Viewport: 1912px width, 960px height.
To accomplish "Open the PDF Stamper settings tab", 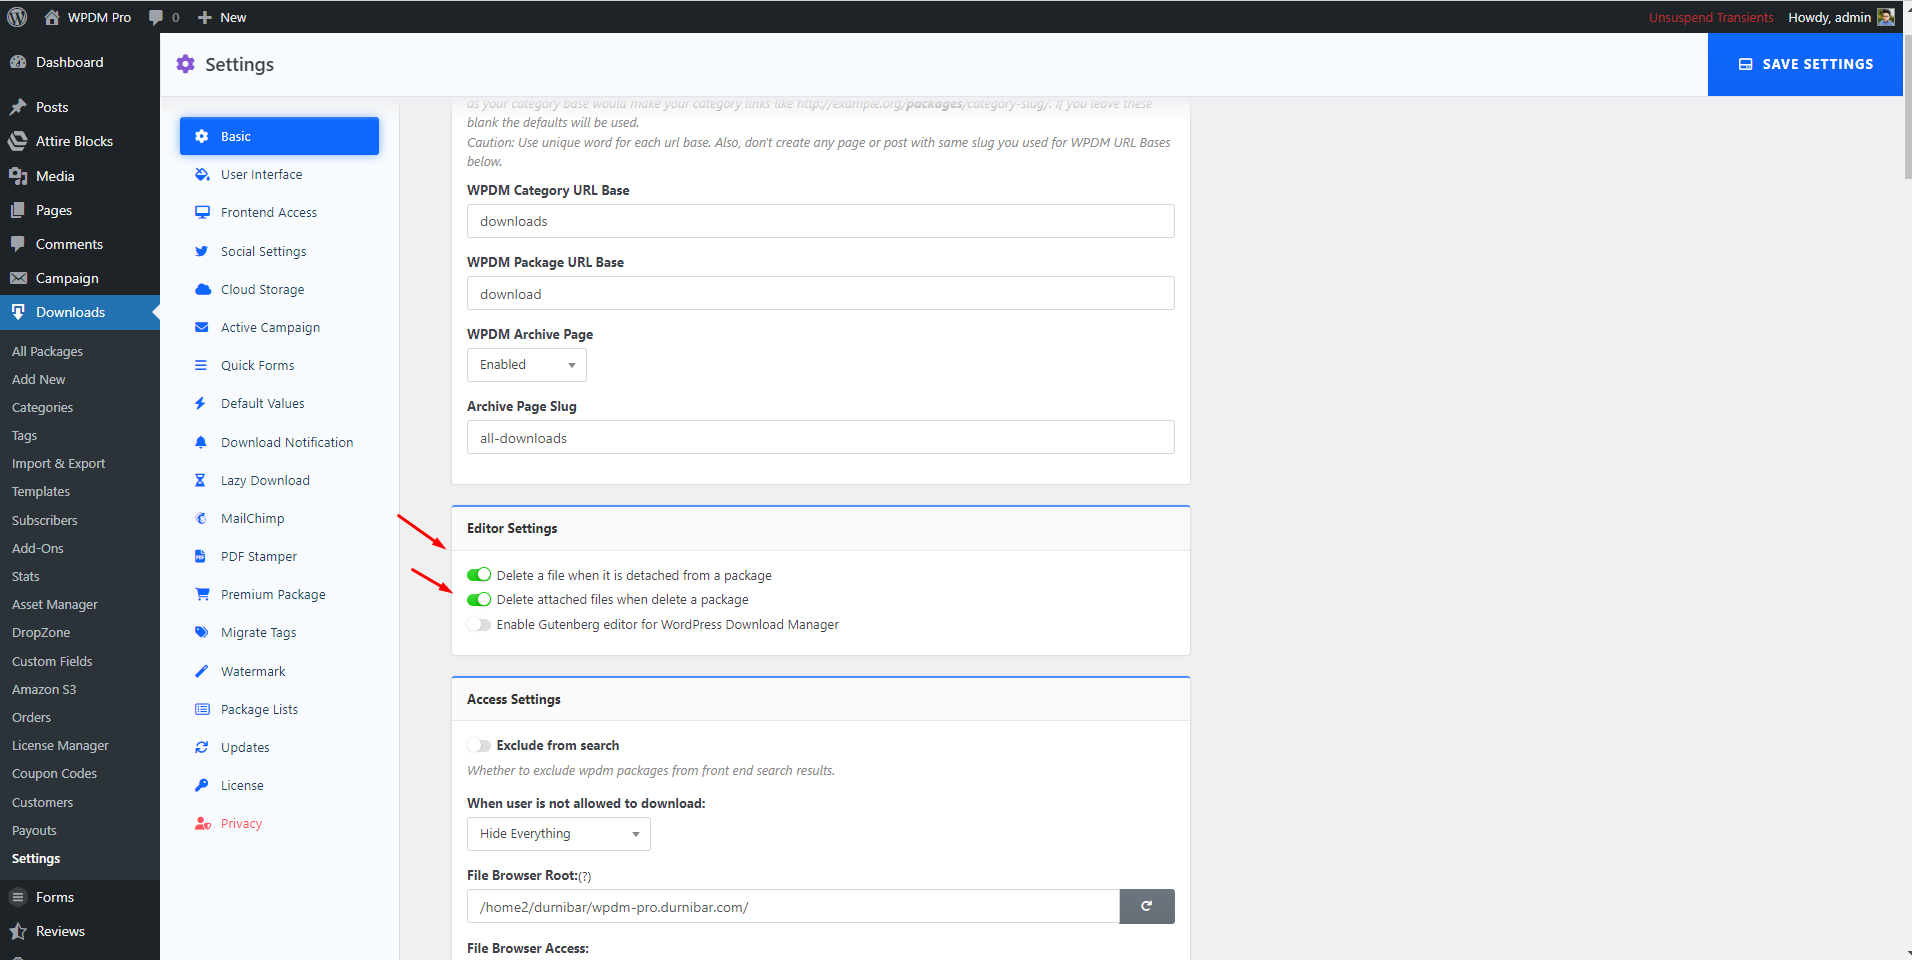I will (x=279, y=556).
